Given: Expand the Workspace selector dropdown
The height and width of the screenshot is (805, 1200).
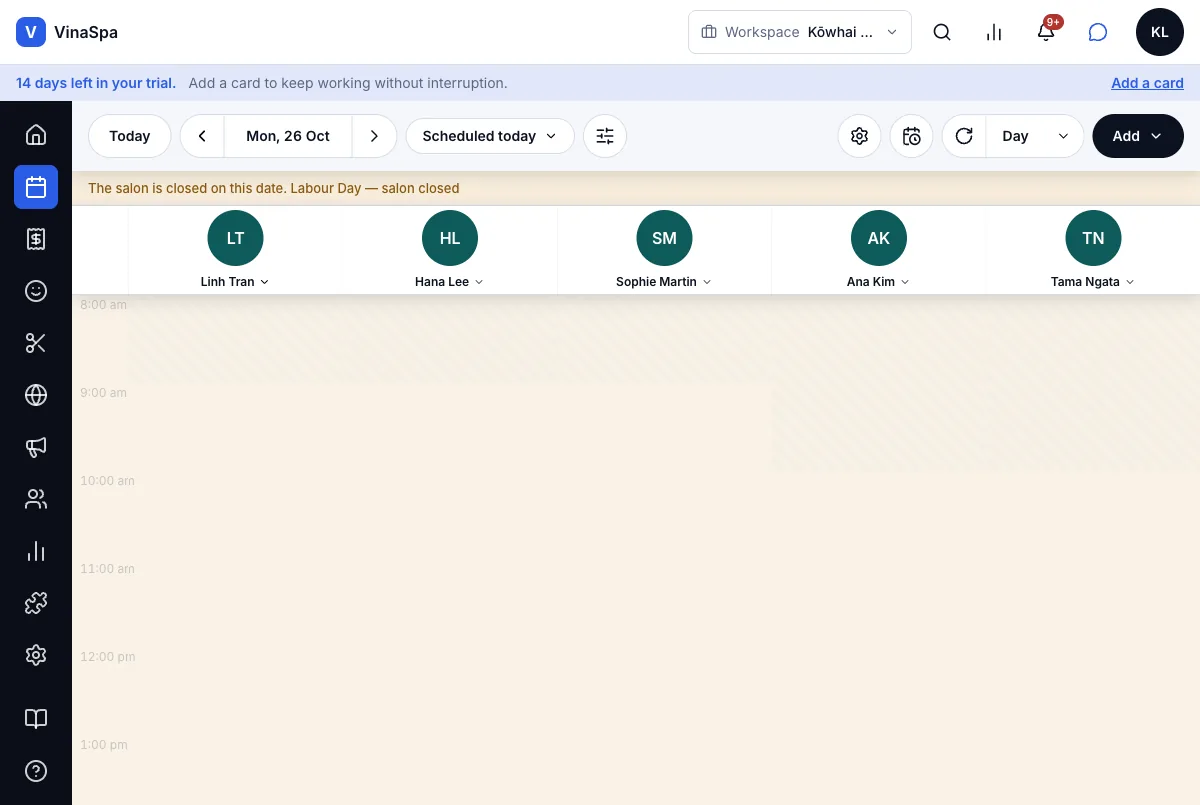Looking at the screenshot, I should (800, 32).
